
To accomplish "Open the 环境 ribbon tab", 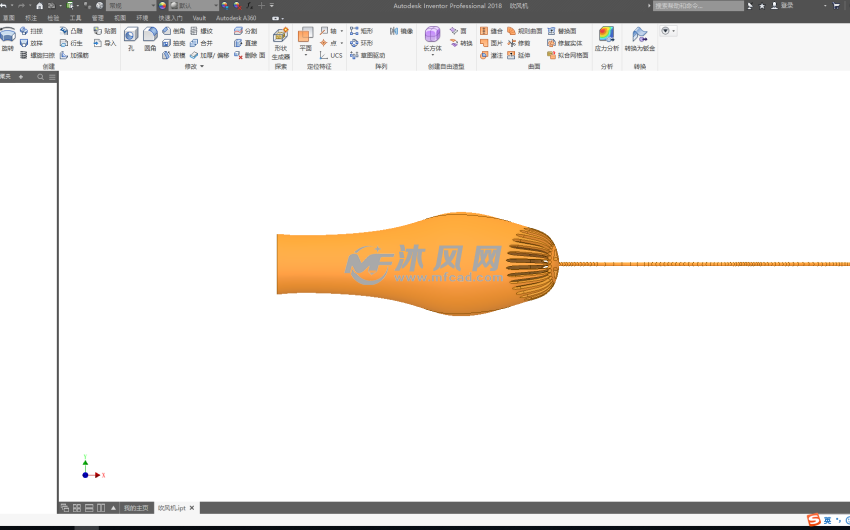I will [142, 18].
